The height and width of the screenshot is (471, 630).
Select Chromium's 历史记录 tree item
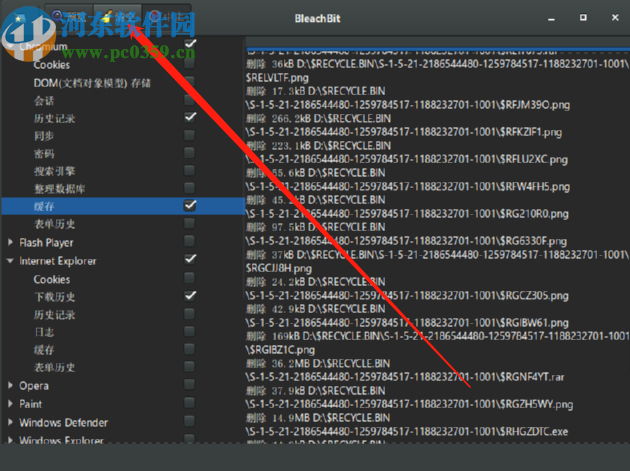coord(54,118)
